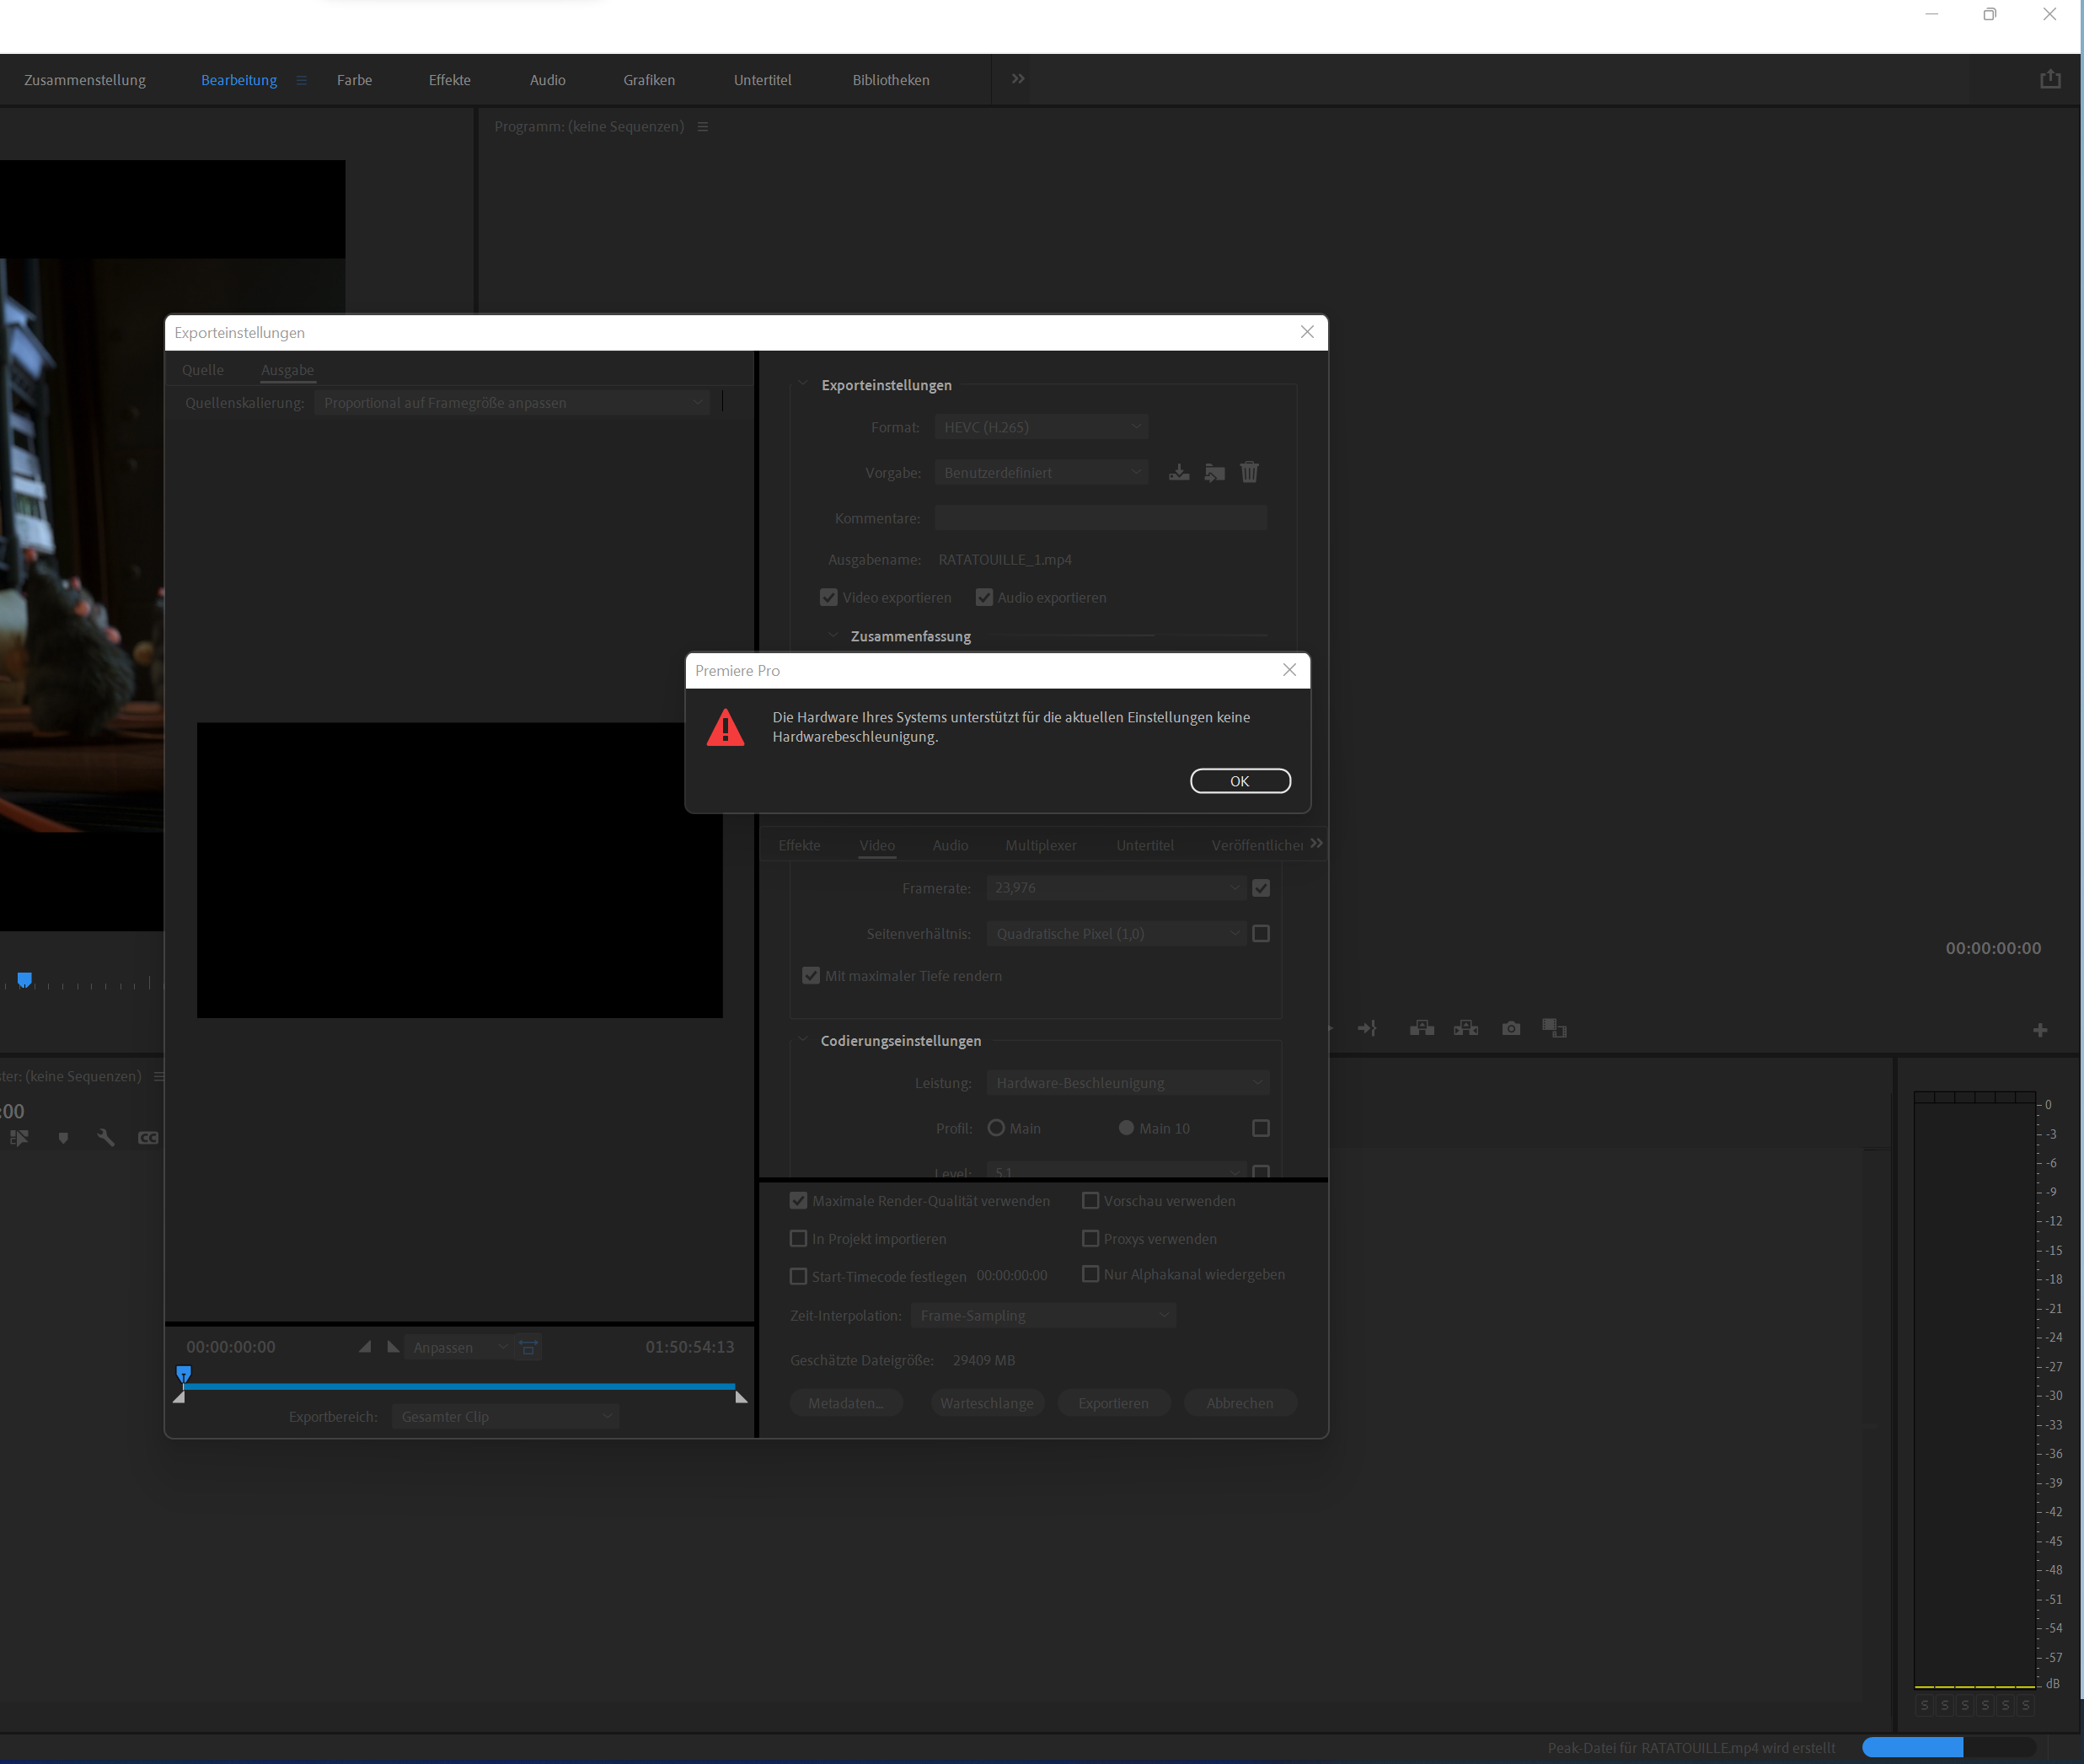Select the Main profile radio button
The width and height of the screenshot is (2084, 1764).
[x=996, y=1128]
